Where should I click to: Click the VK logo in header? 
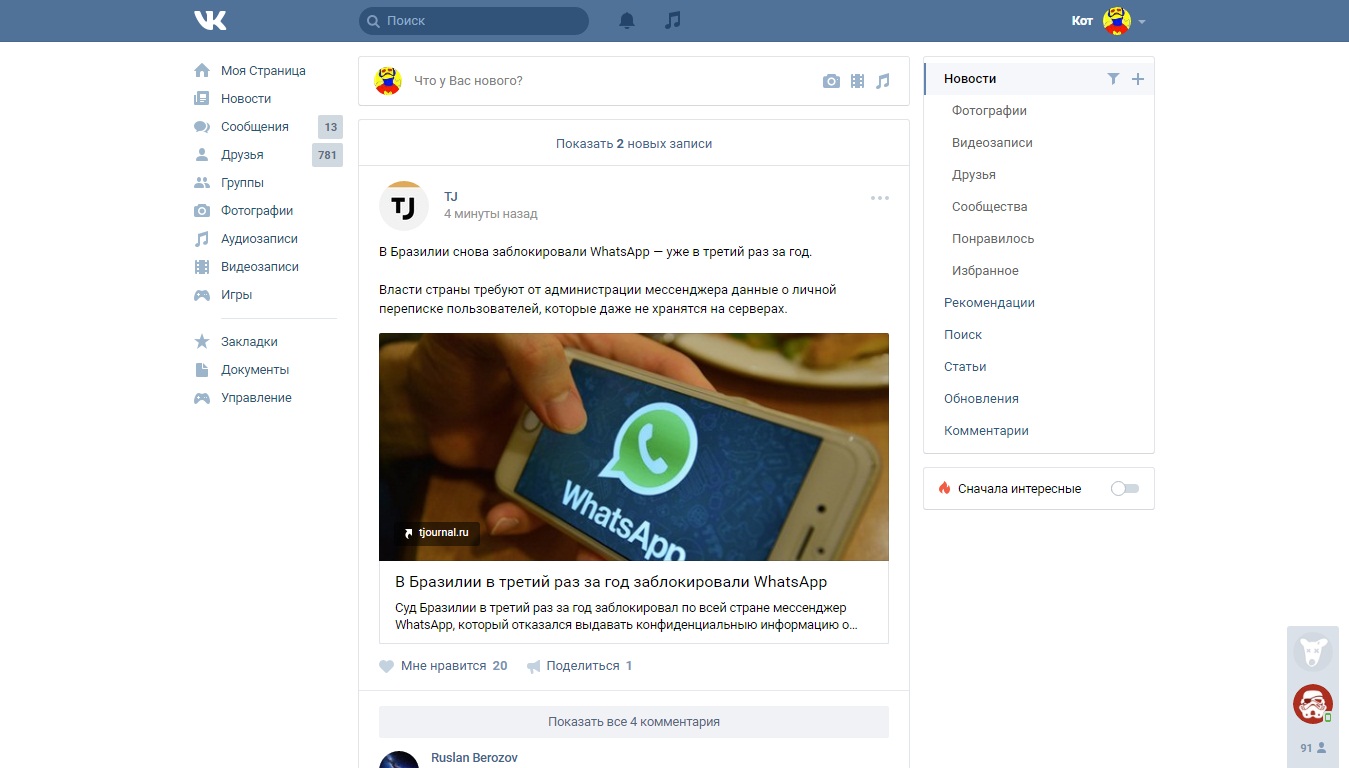click(x=210, y=20)
